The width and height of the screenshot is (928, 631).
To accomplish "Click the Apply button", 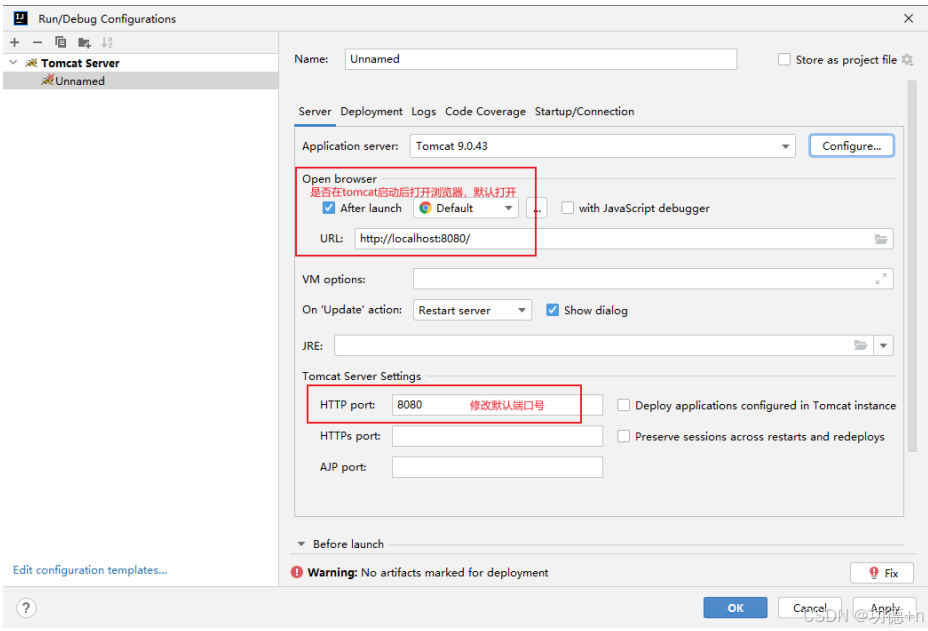I will point(885,607).
